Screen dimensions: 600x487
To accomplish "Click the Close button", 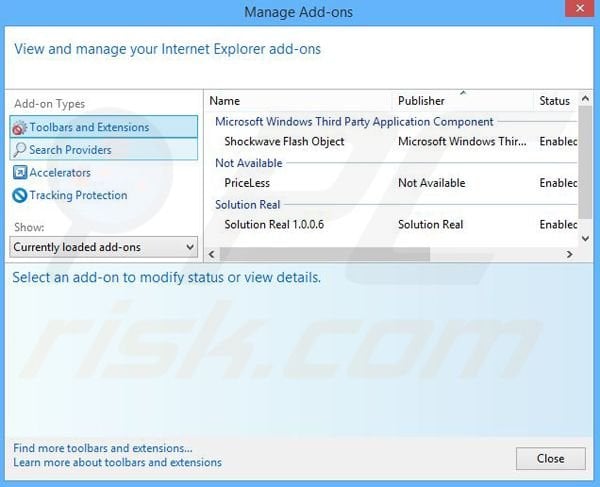I will (x=551, y=458).
